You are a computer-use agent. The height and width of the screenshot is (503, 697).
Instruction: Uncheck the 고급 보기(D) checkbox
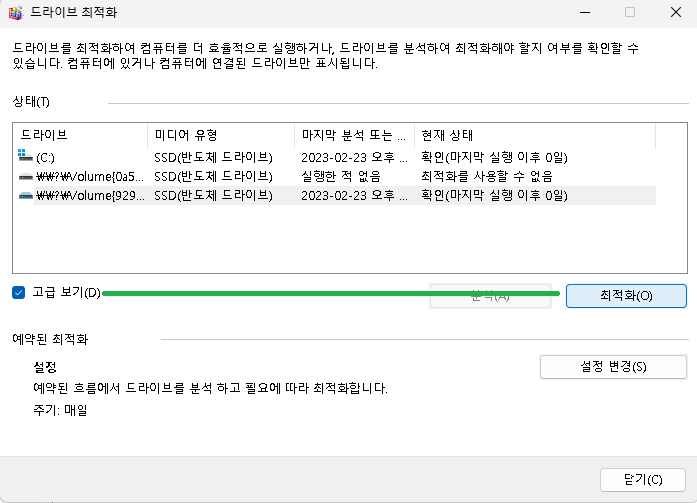coord(19,292)
